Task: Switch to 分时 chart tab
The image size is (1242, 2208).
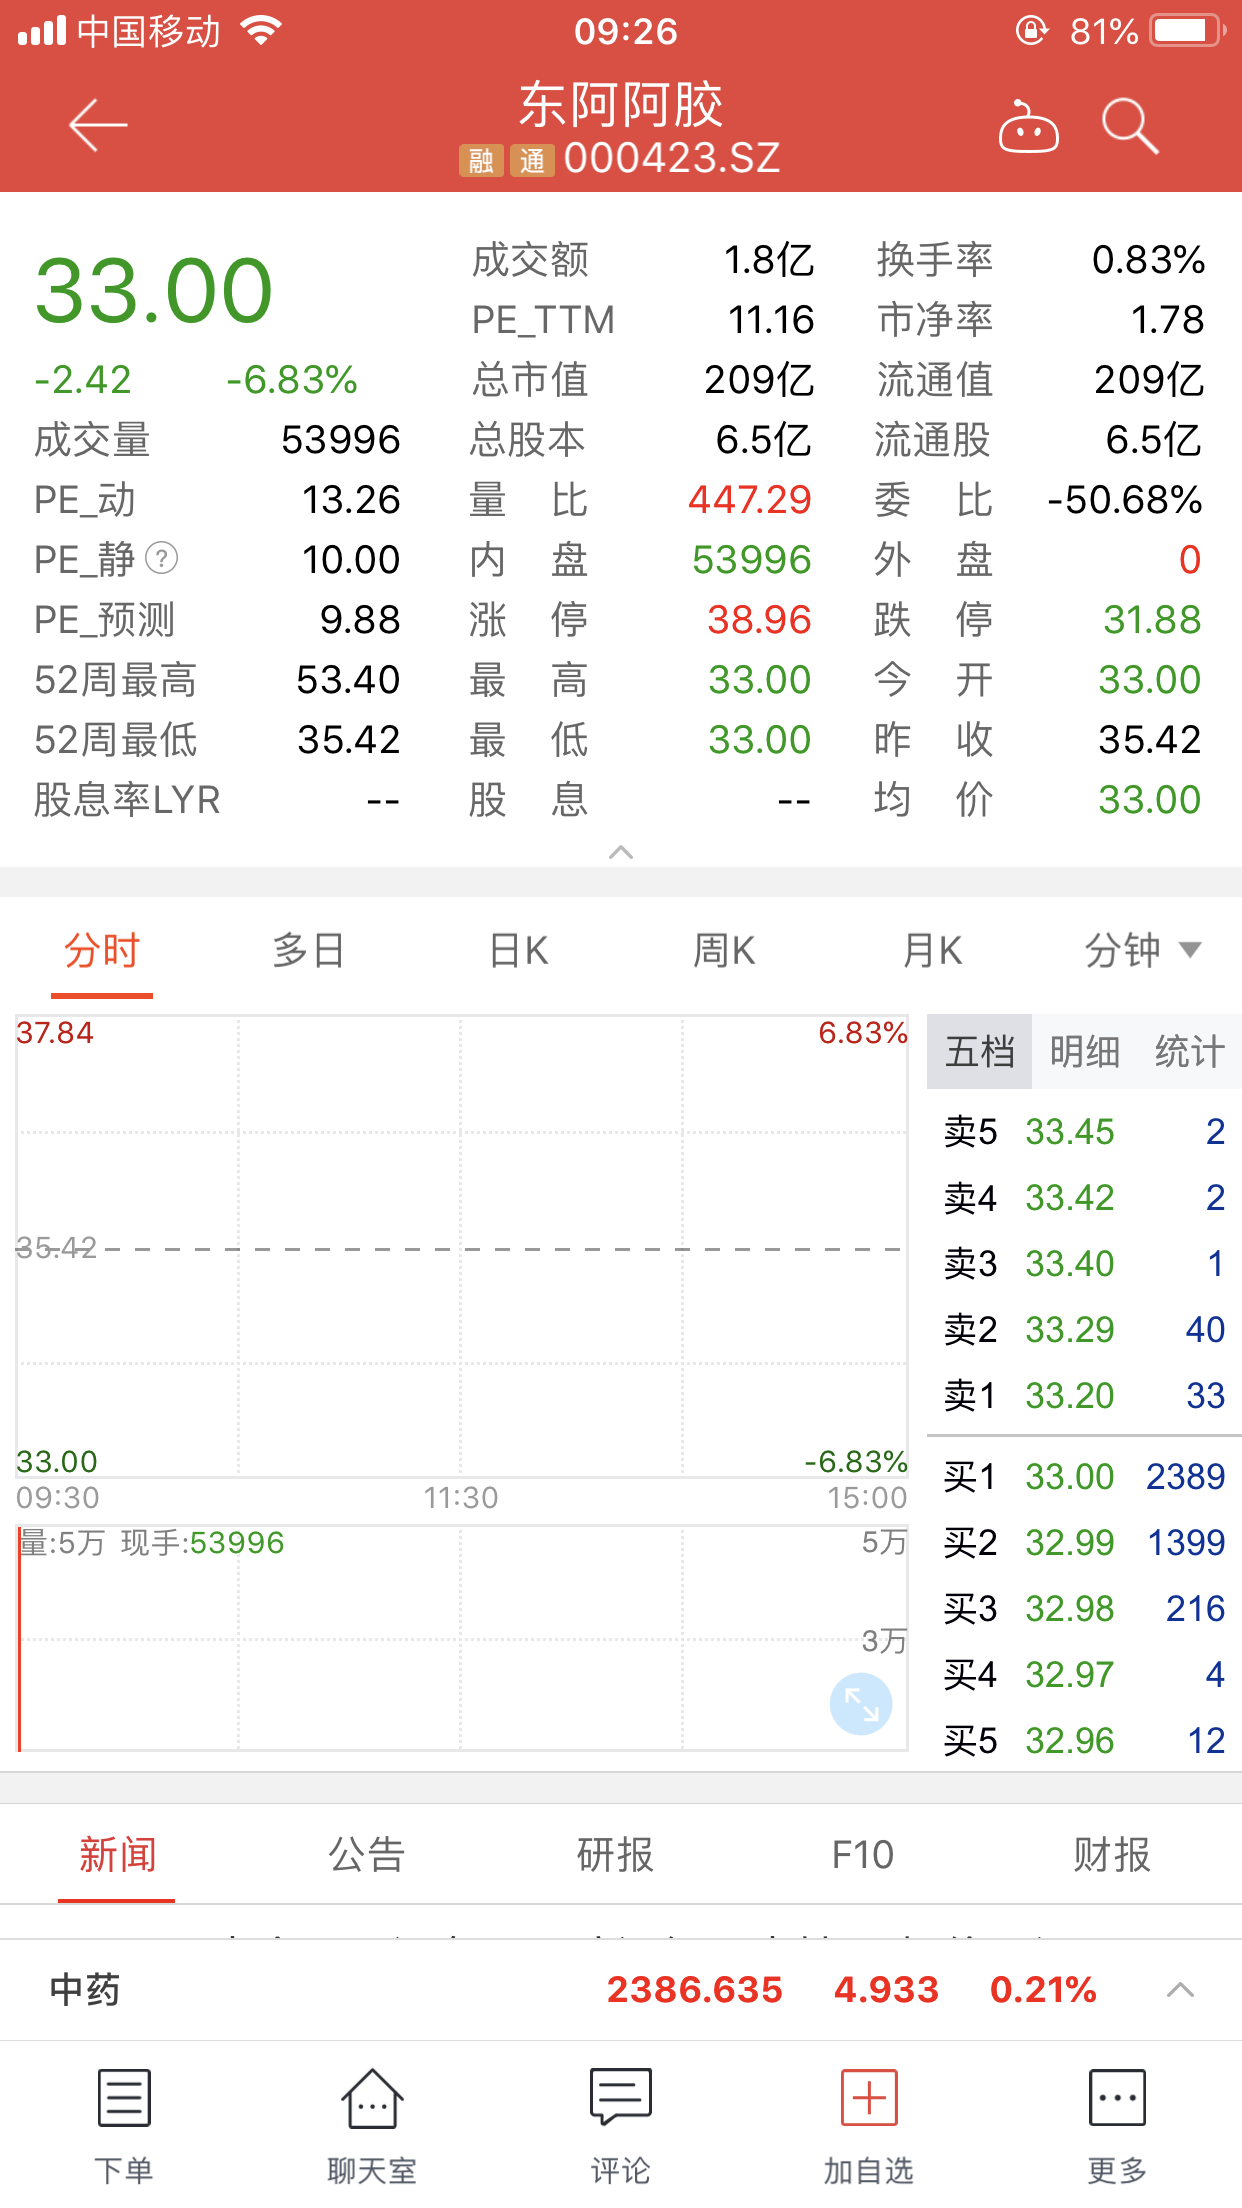Action: pos(102,950)
